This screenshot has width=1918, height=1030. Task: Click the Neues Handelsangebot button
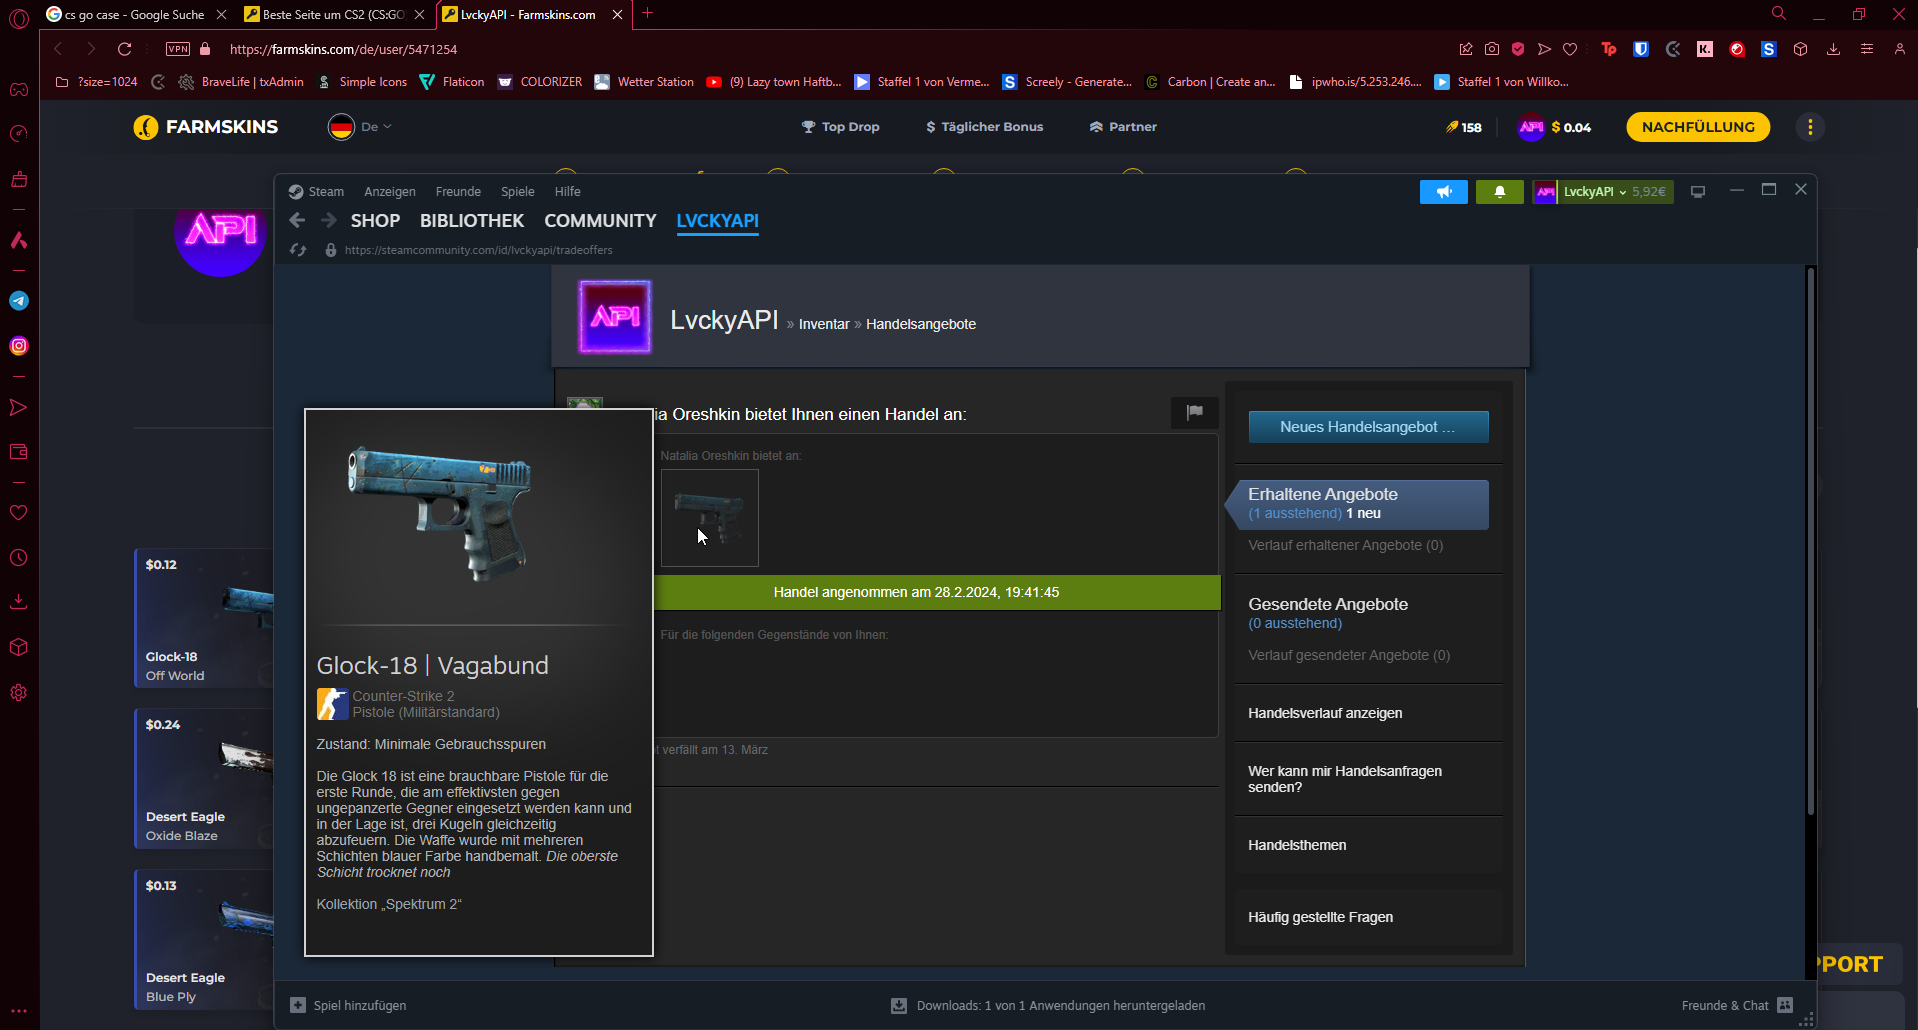click(1367, 427)
